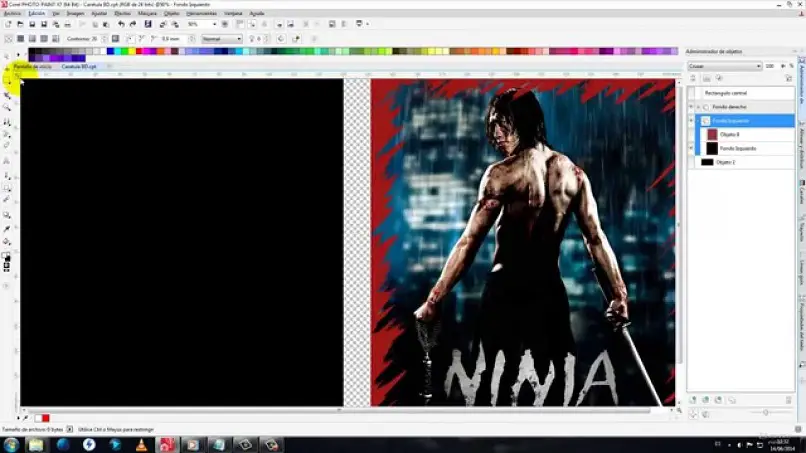Image resolution: width=806 pixels, height=453 pixels.
Task: Open the Archivo menu
Action: tap(12, 13)
